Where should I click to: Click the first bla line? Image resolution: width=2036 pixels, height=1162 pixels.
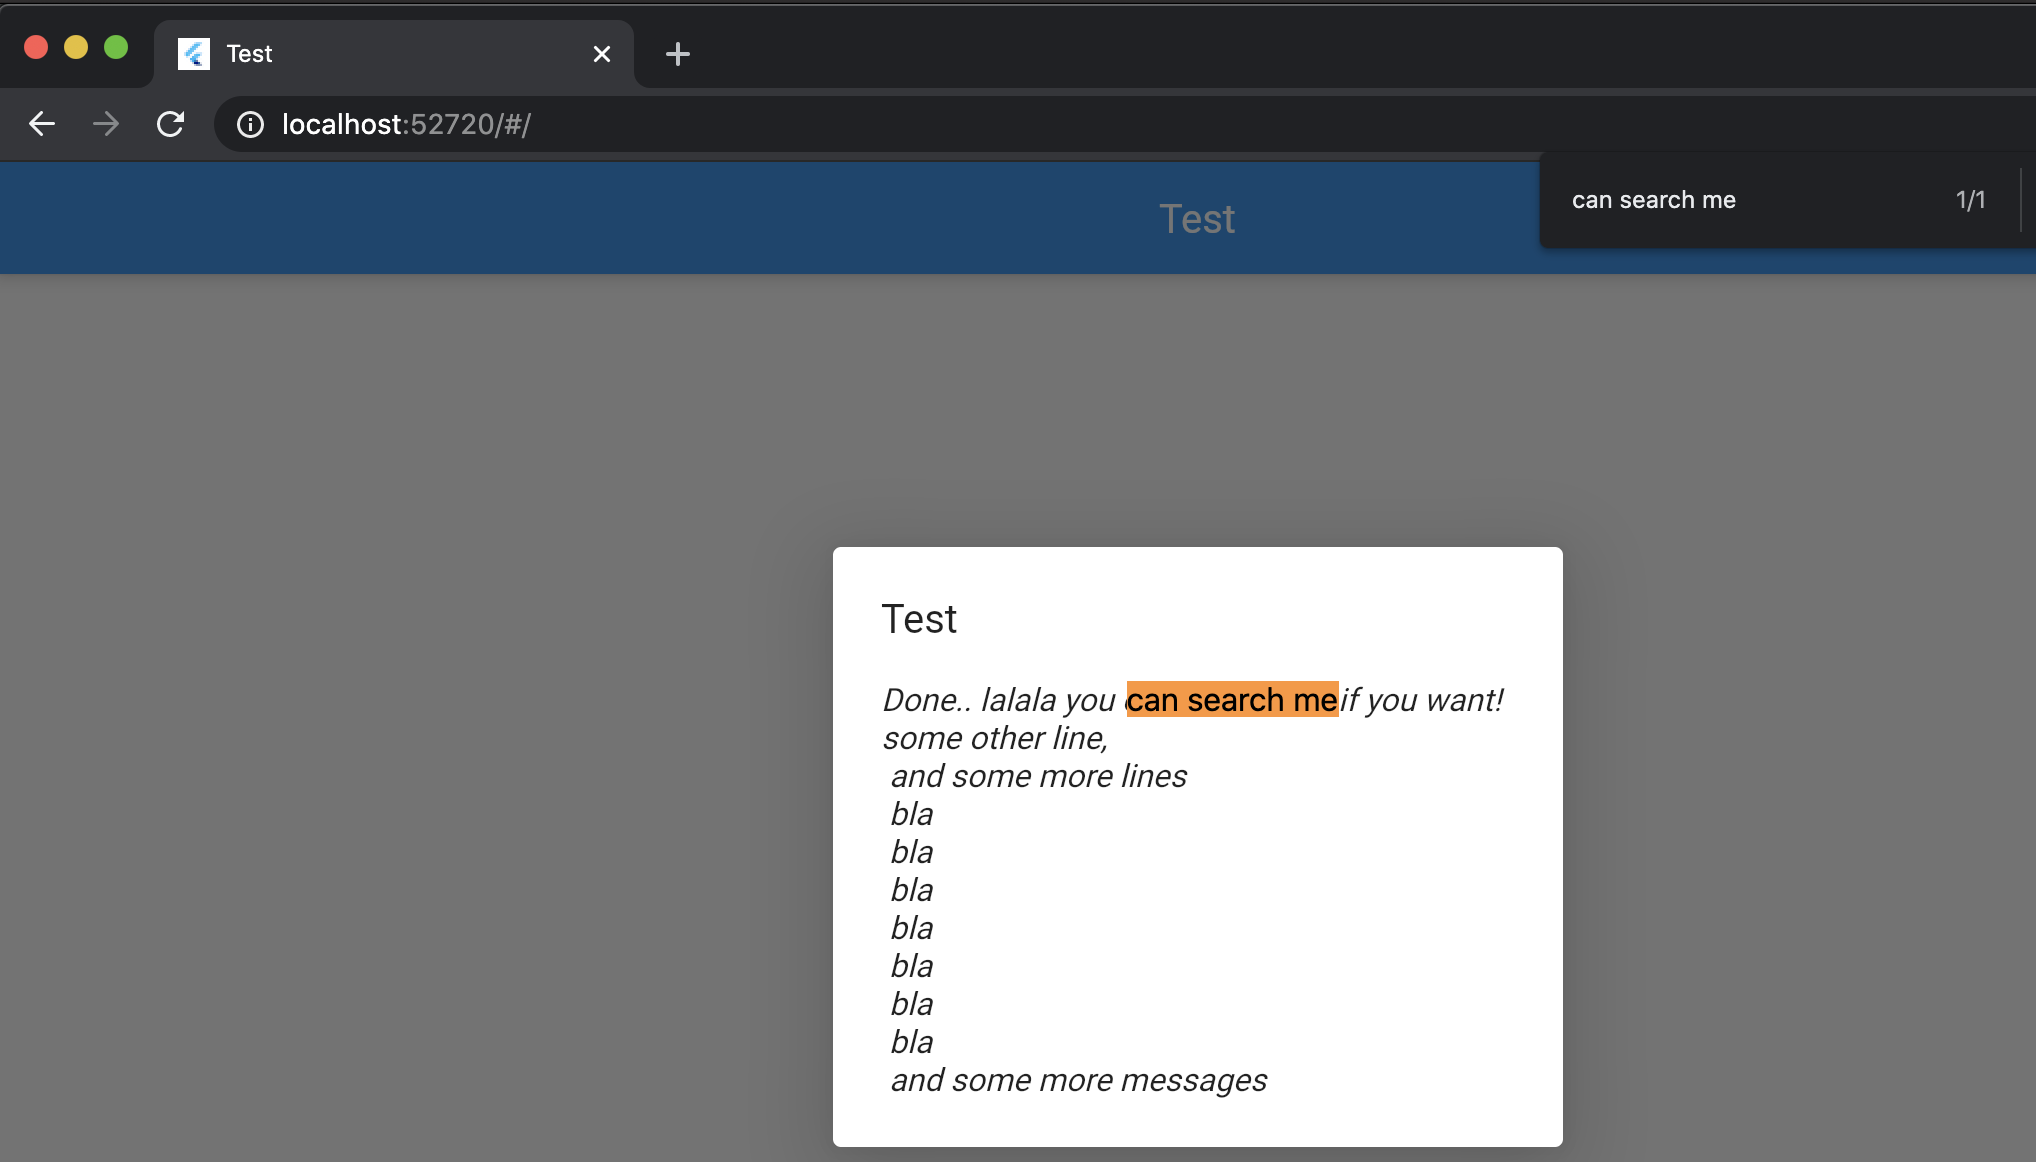[911, 814]
